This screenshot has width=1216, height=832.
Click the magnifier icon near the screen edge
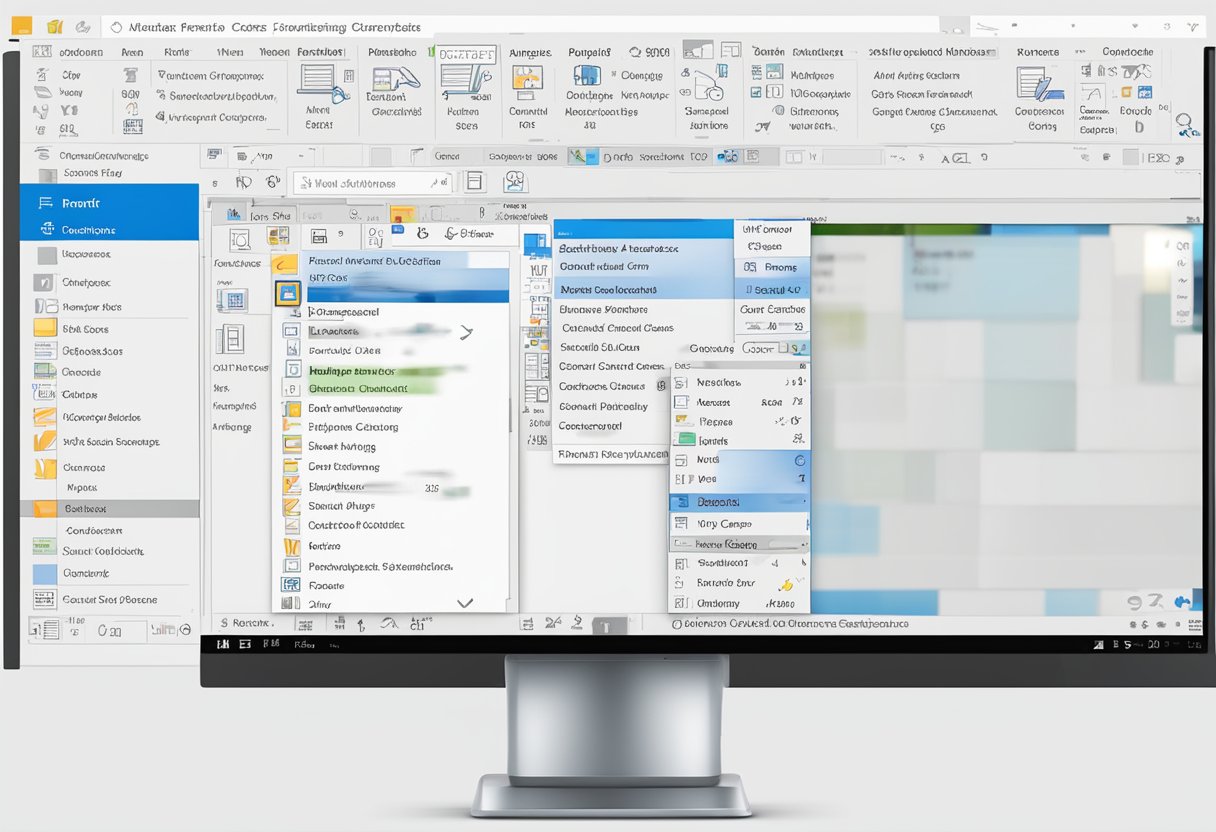(1184, 123)
